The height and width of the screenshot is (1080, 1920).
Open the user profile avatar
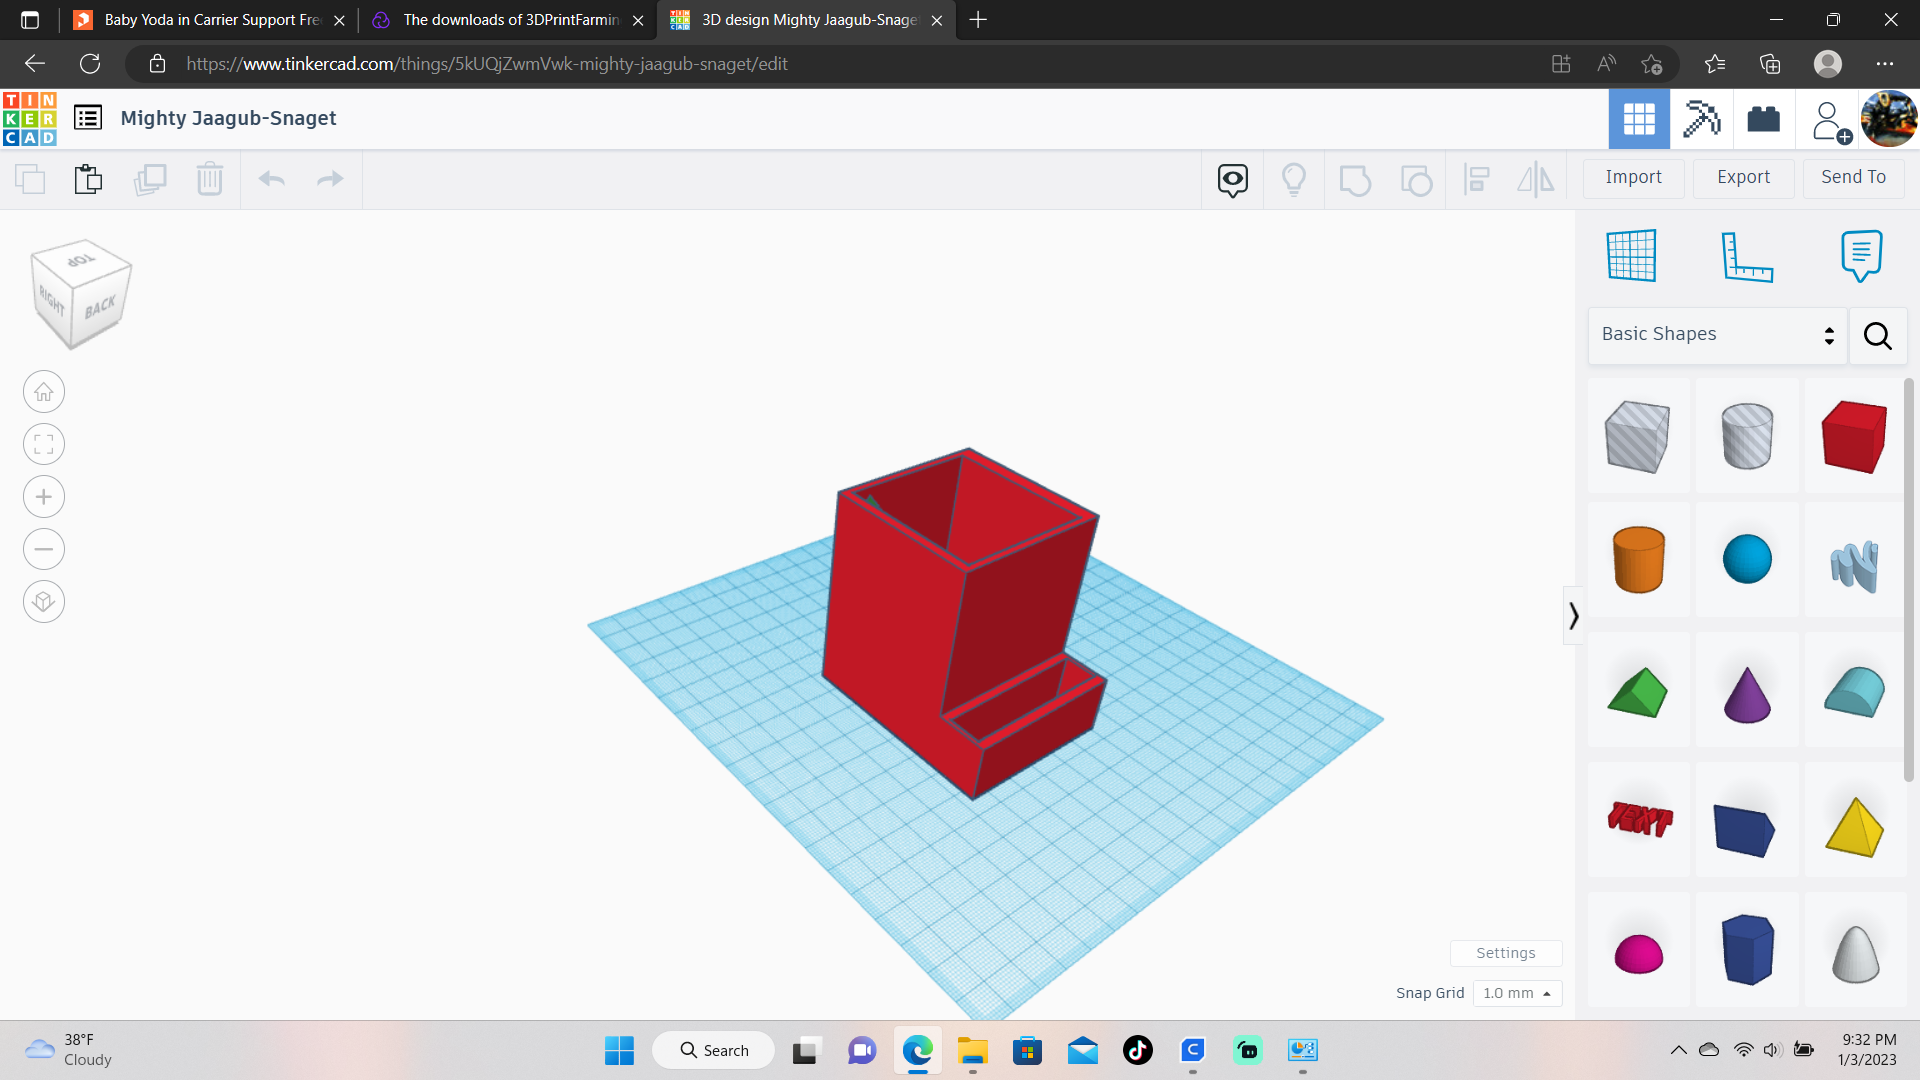[1889, 119]
